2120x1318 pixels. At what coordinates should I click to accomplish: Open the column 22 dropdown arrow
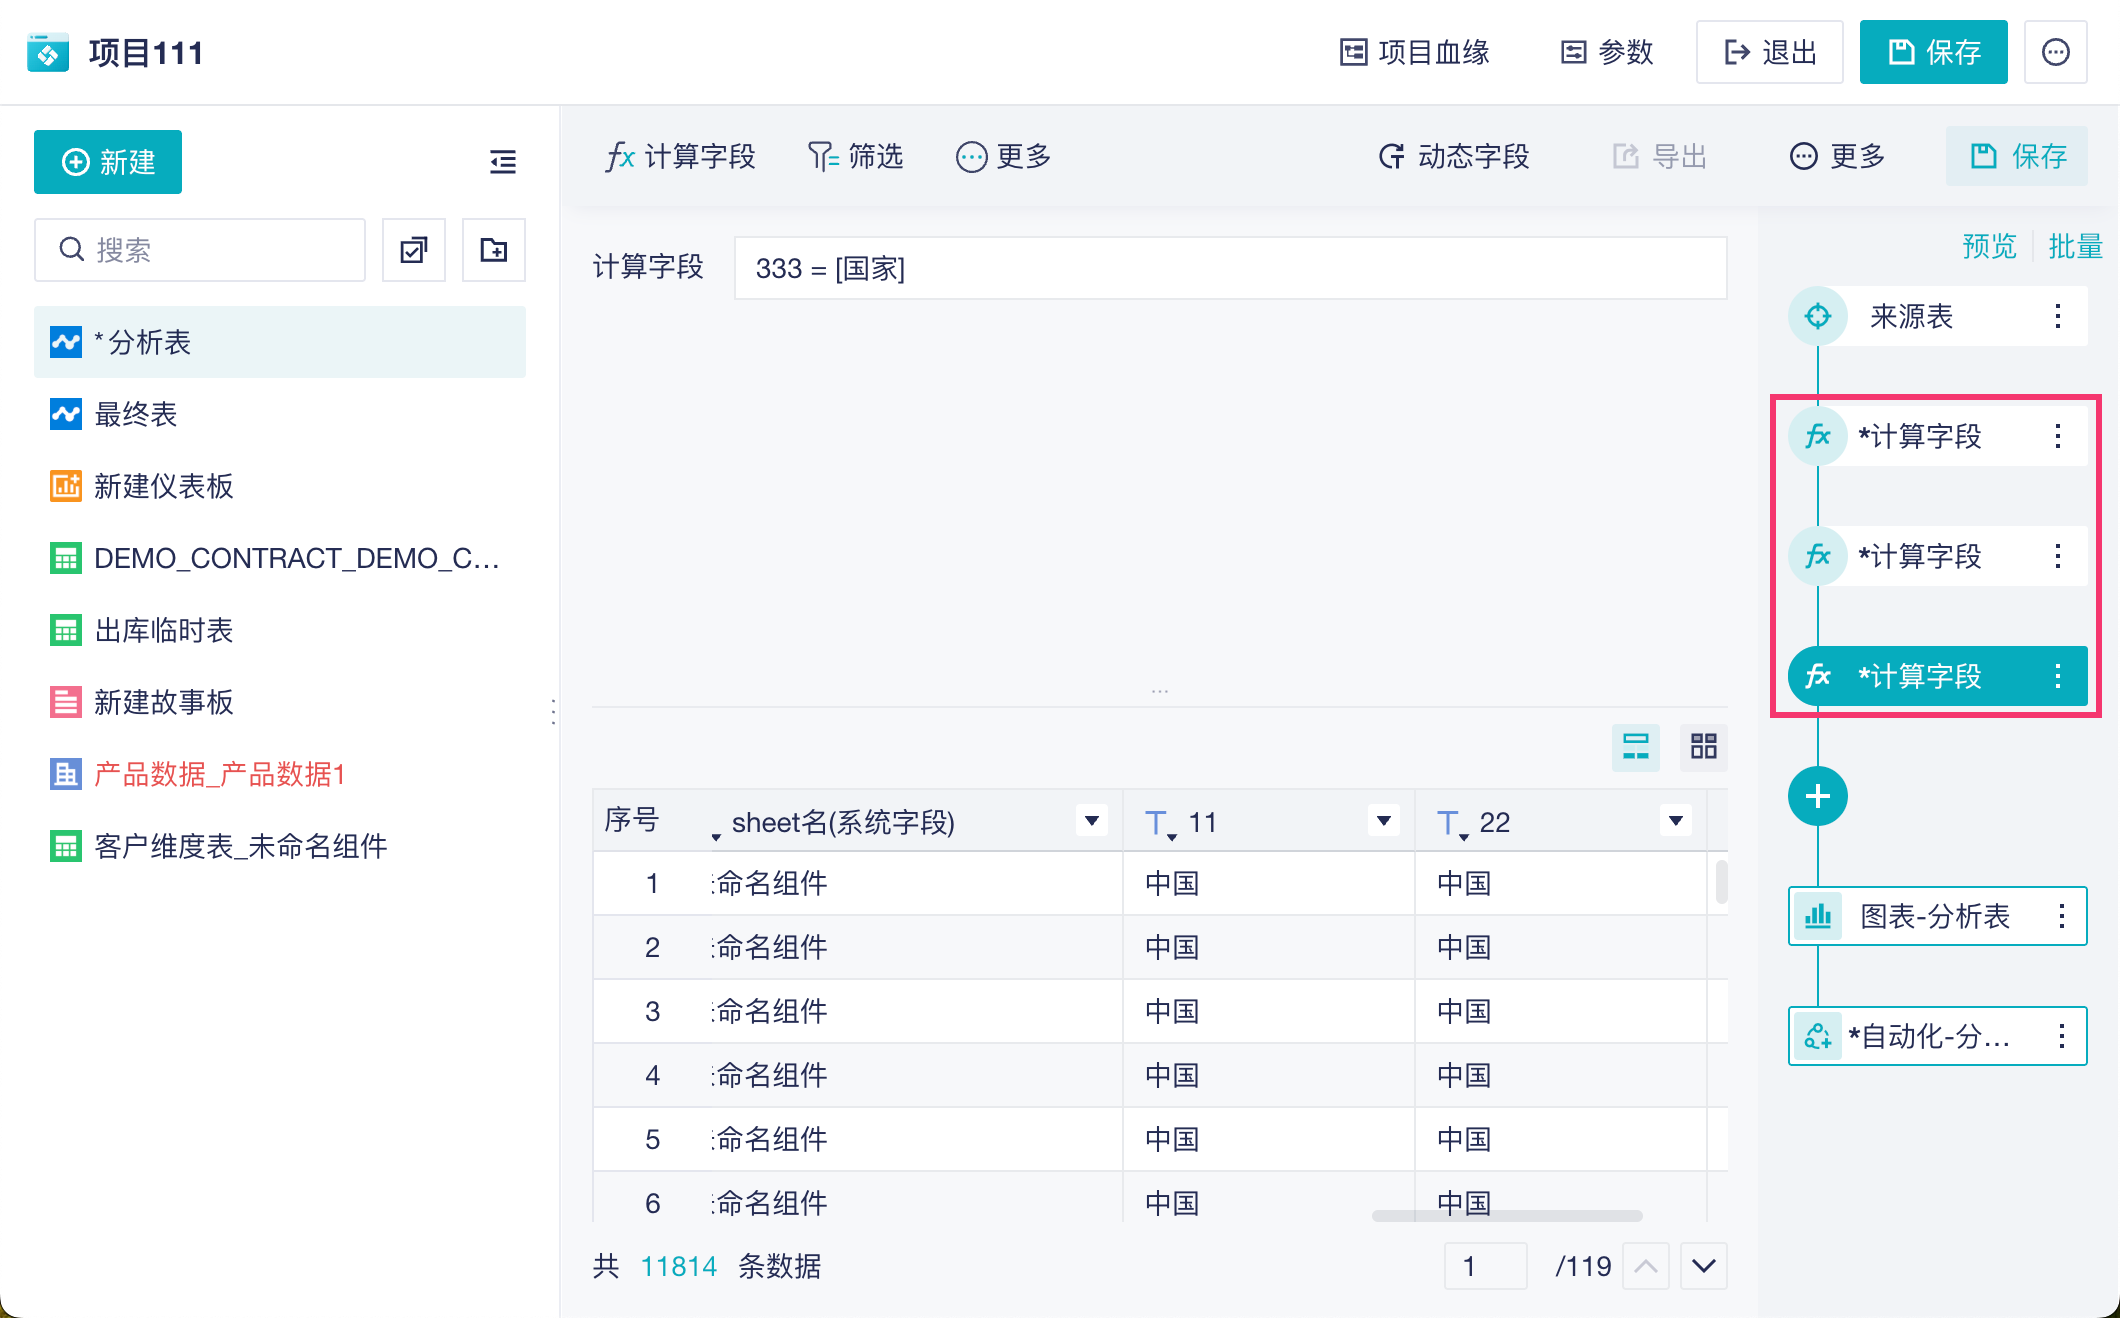coord(1675,821)
